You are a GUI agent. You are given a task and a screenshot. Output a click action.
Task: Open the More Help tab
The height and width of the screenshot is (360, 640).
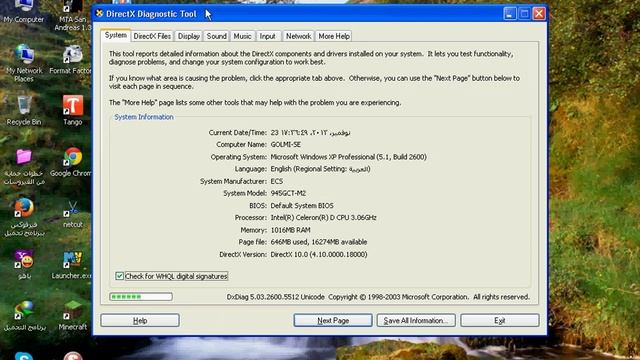pos(334,36)
